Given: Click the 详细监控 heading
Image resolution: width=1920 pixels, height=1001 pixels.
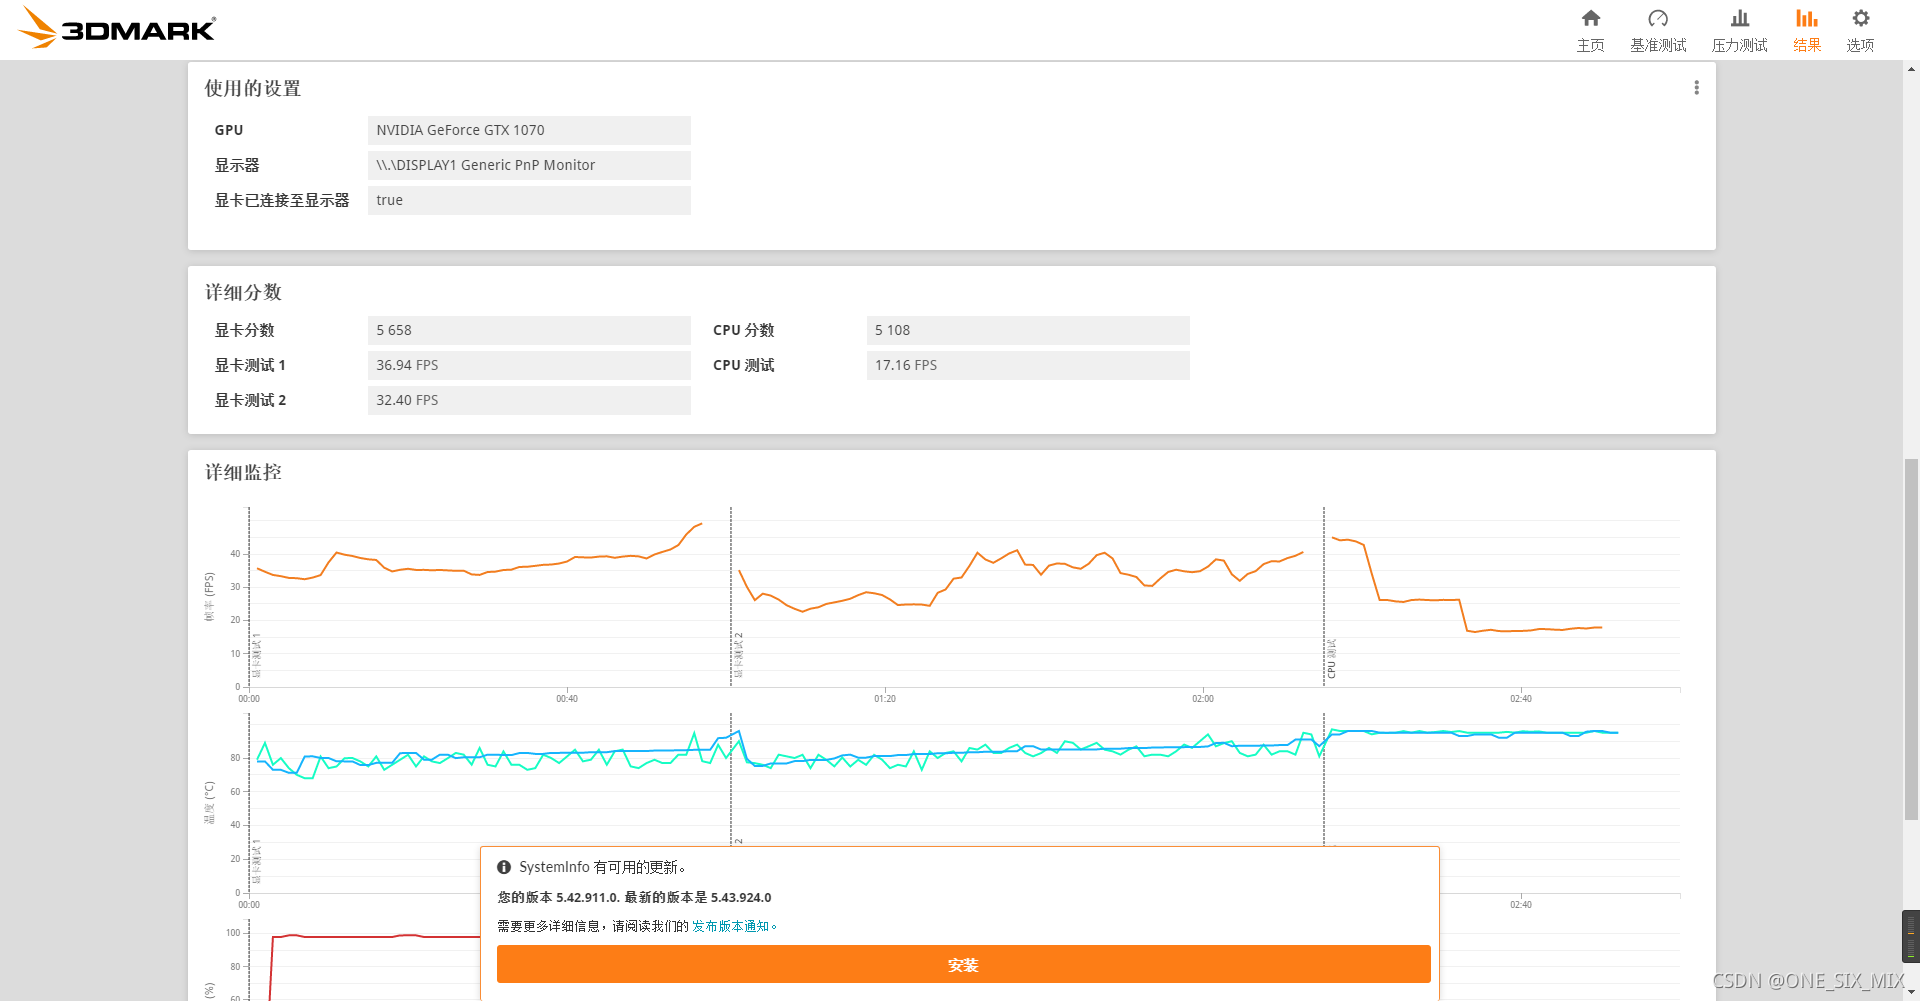Looking at the screenshot, I should click(x=243, y=472).
